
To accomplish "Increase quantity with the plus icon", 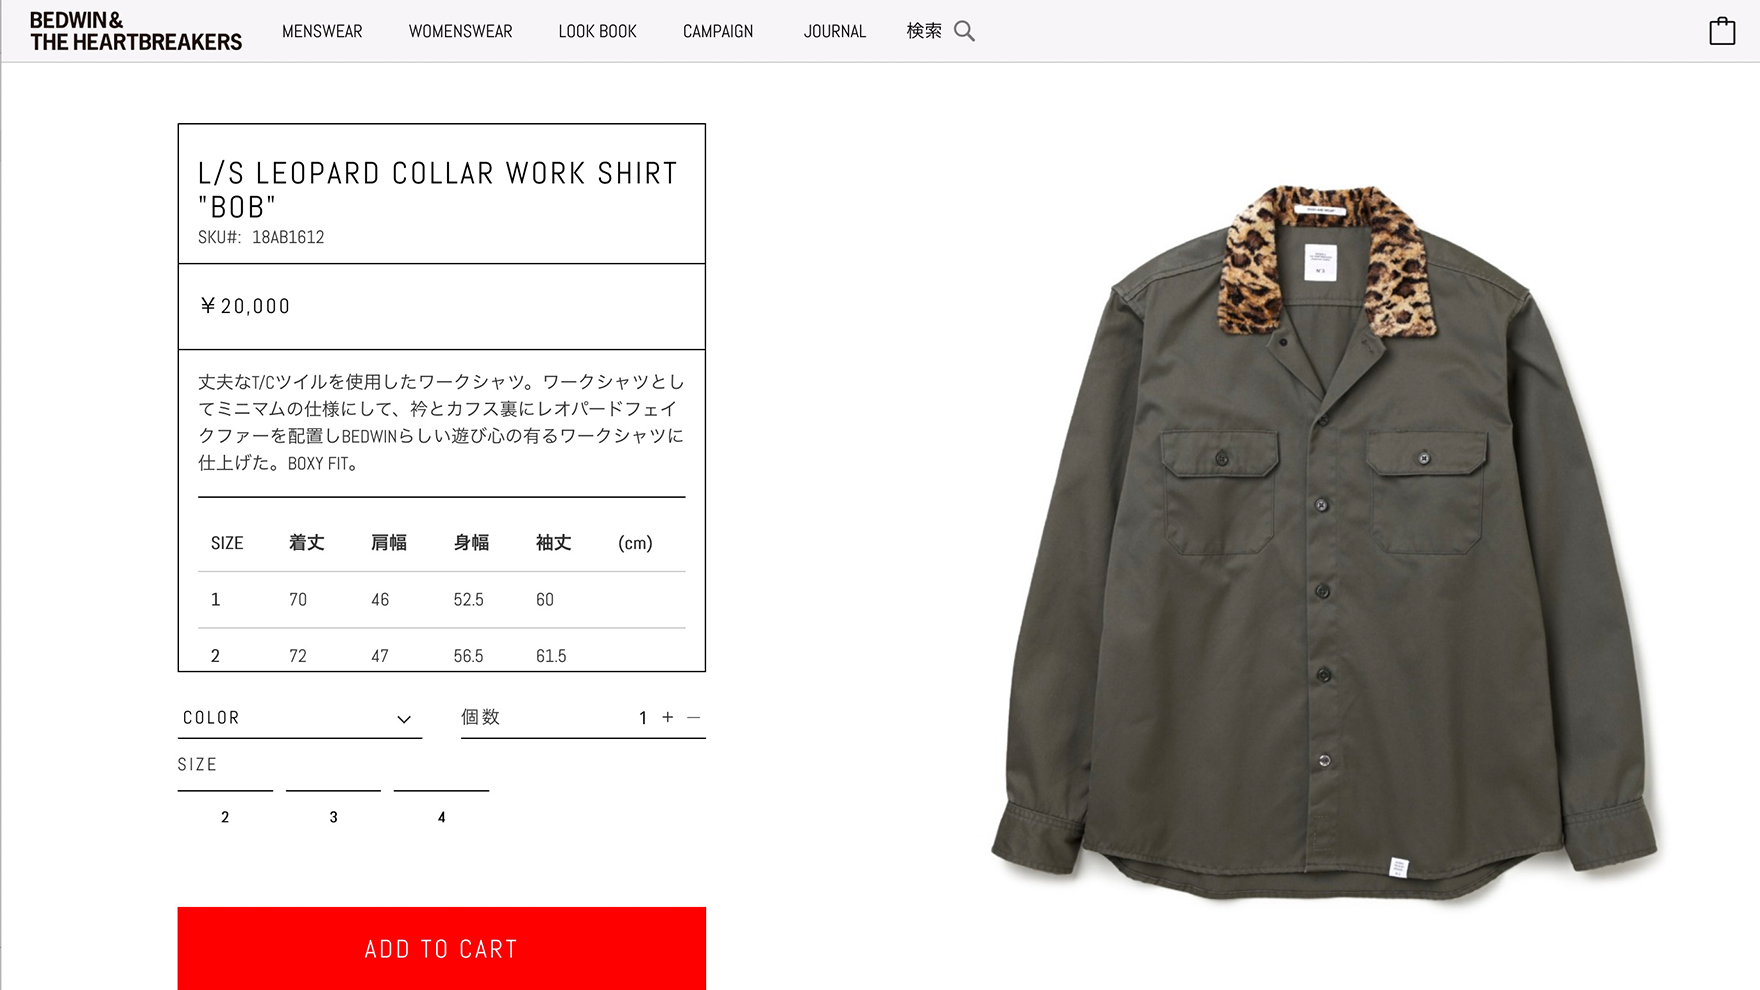I will click(668, 717).
